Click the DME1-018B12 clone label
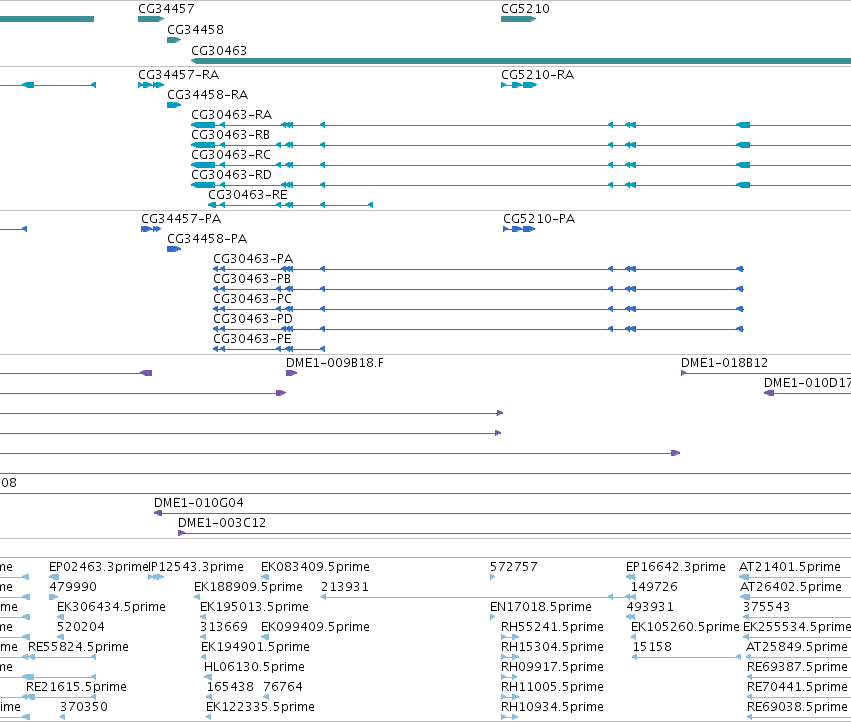The image size is (851, 722). coord(725,363)
